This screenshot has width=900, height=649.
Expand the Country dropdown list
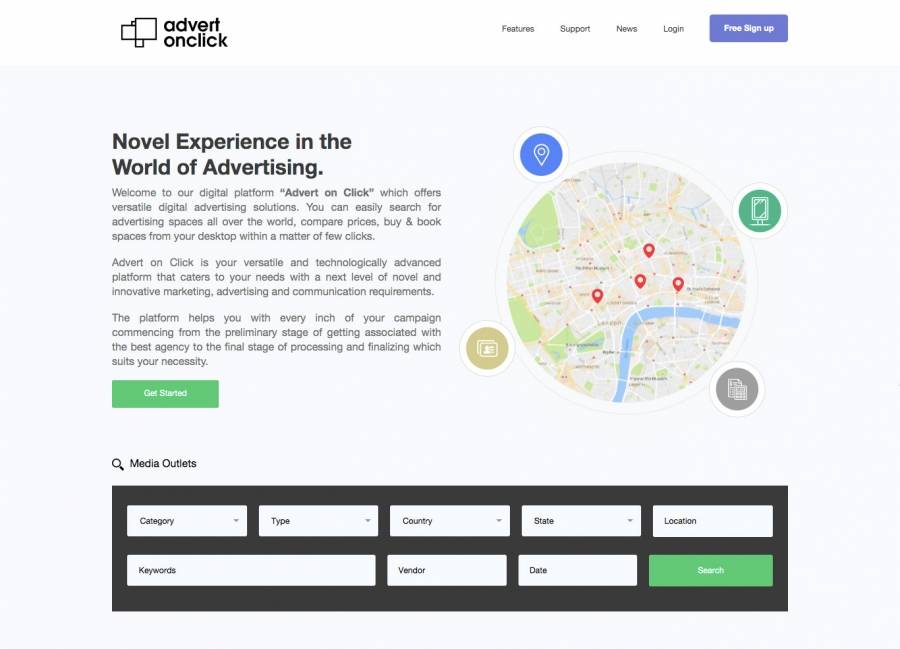click(x=449, y=521)
